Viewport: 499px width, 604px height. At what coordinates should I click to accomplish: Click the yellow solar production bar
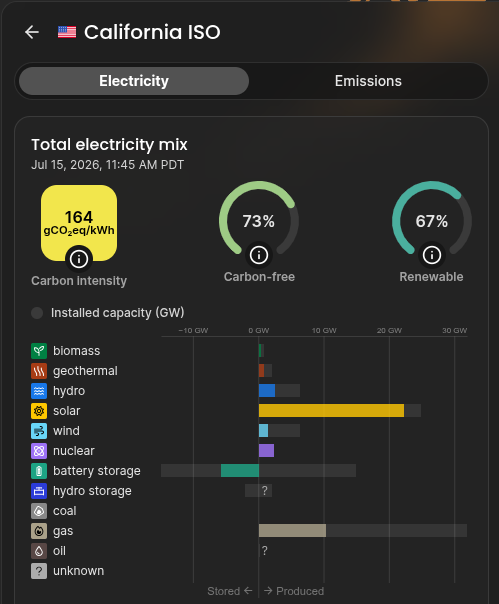click(331, 411)
